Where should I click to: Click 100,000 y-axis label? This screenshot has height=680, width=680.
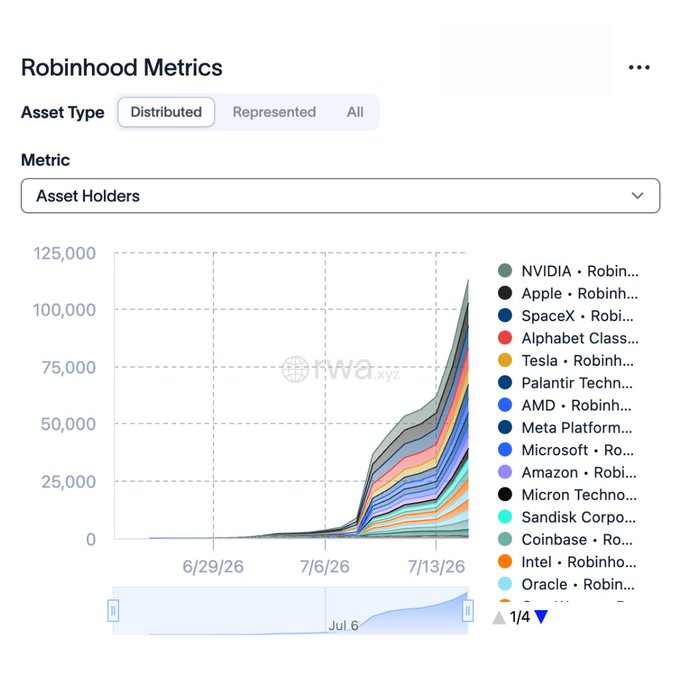tap(65, 310)
